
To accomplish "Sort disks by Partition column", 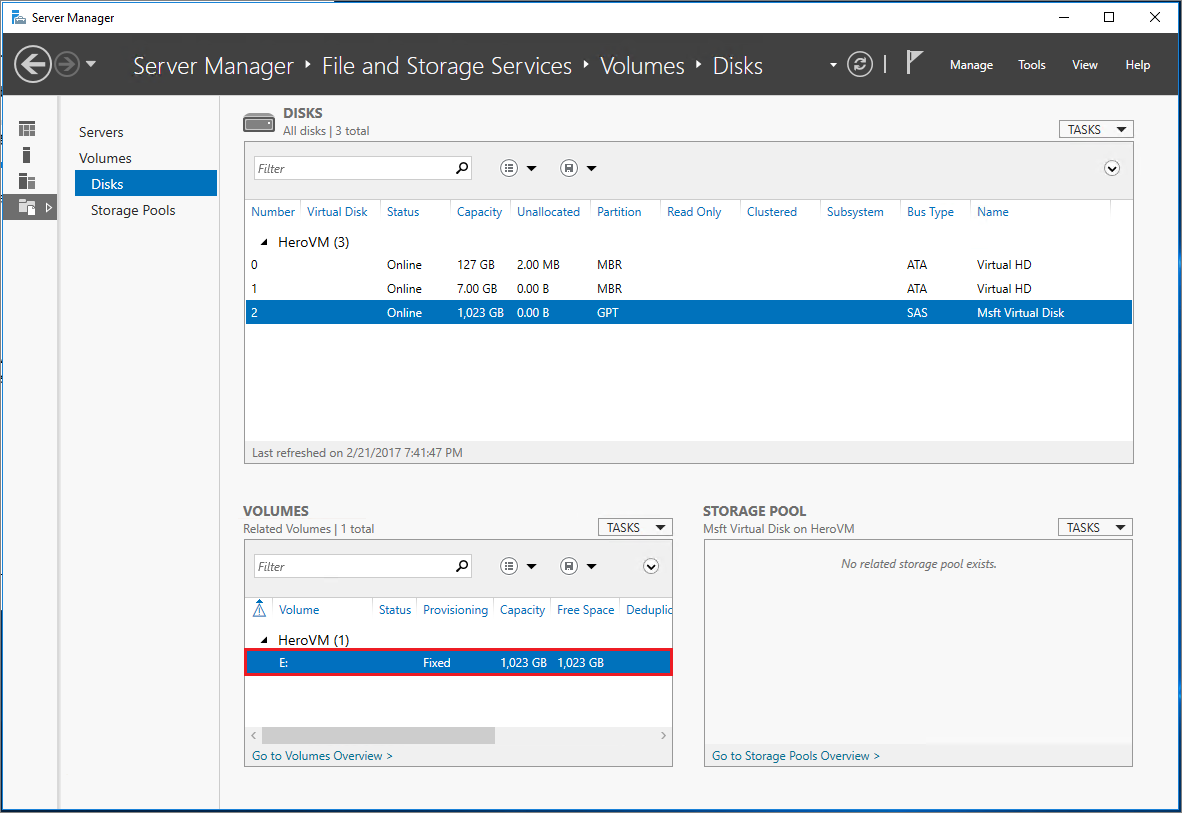I will (619, 212).
